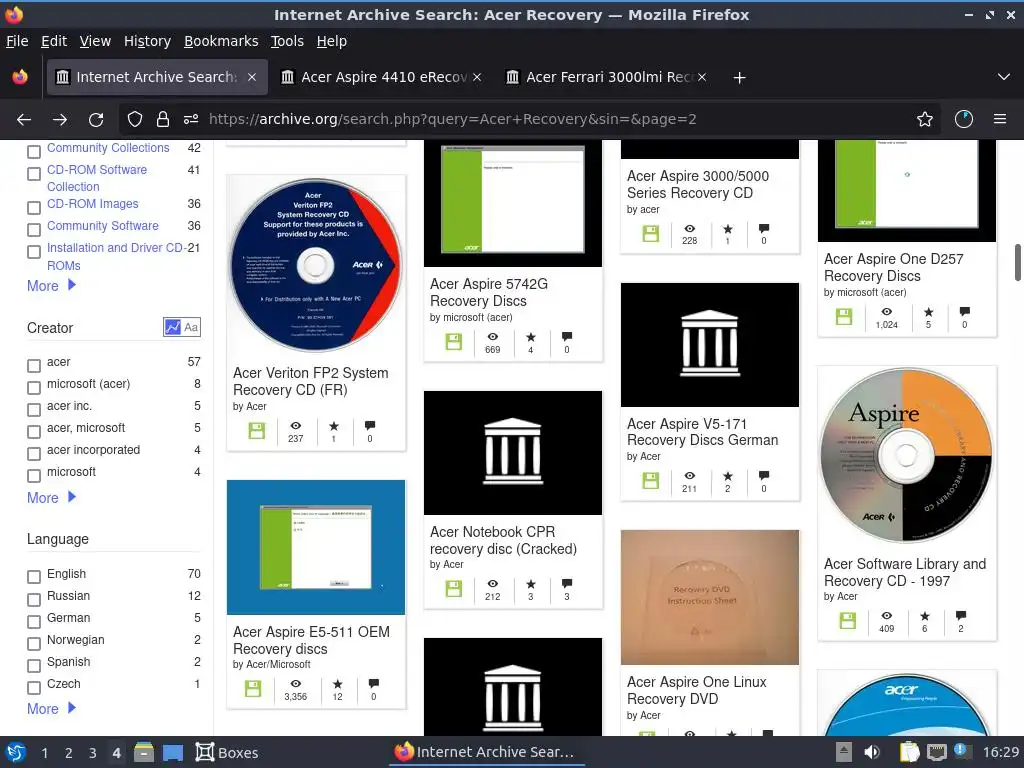The width and height of the screenshot is (1024, 768).
Task: Open the Edit menu
Action: click(54, 41)
